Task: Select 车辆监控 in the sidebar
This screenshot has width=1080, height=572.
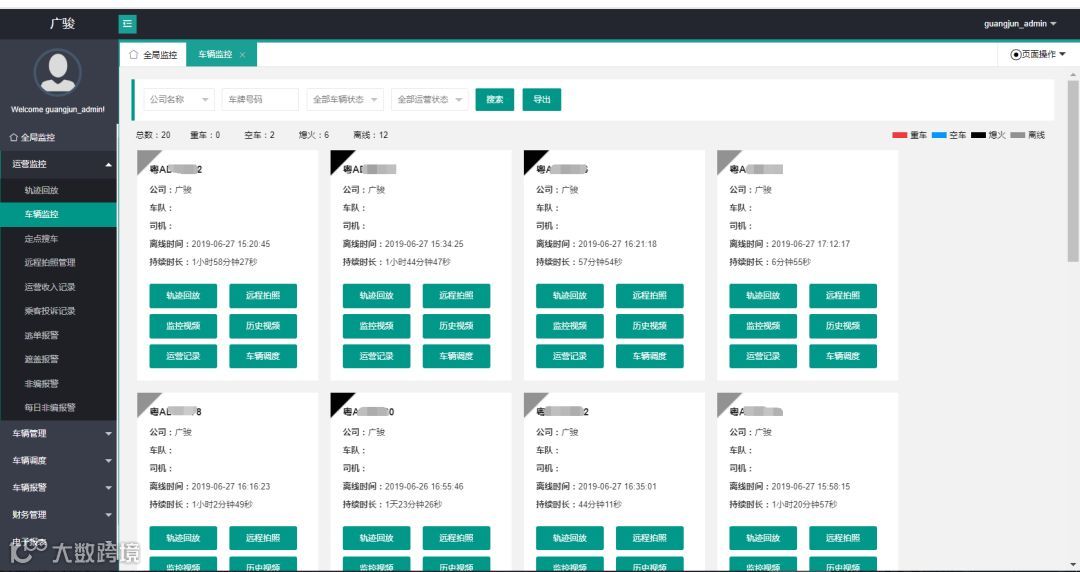Action: coord(59,214)
